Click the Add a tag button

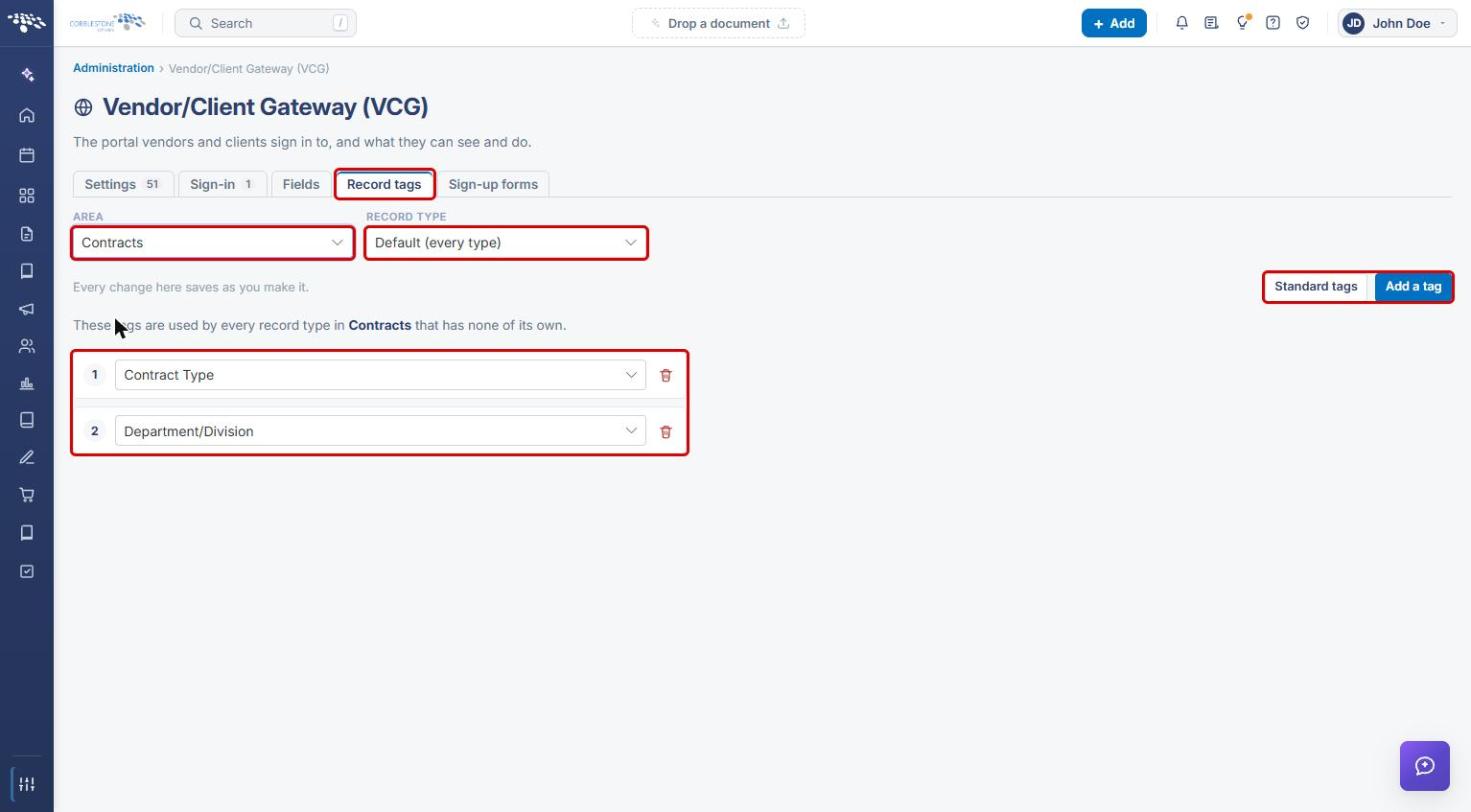pos(1413,287)
